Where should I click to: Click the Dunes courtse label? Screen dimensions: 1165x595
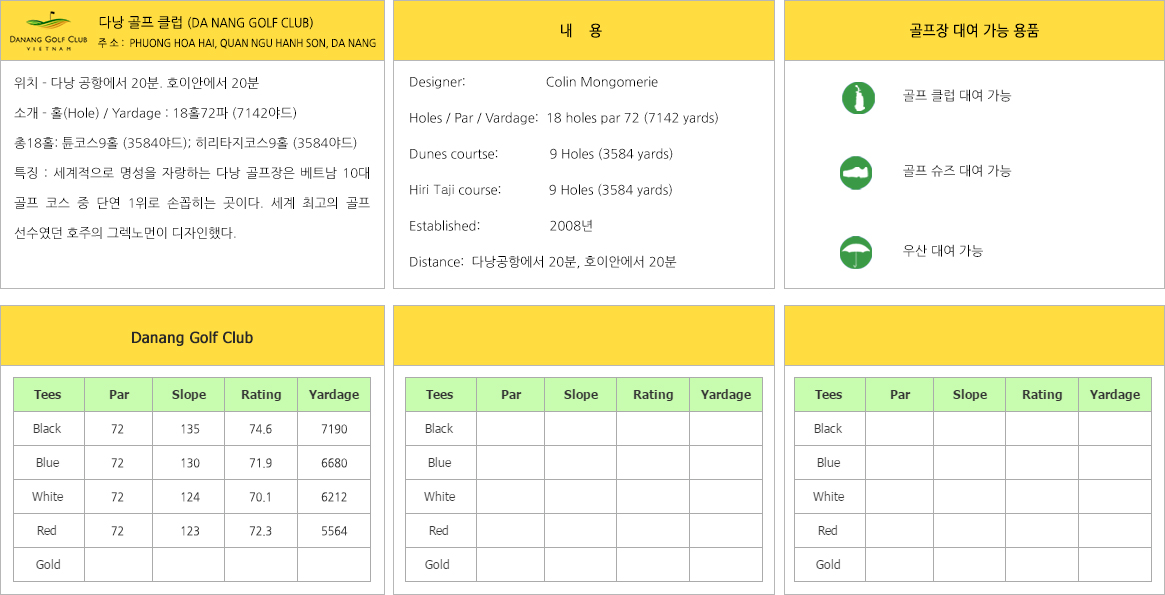click(x=452, y=154)
